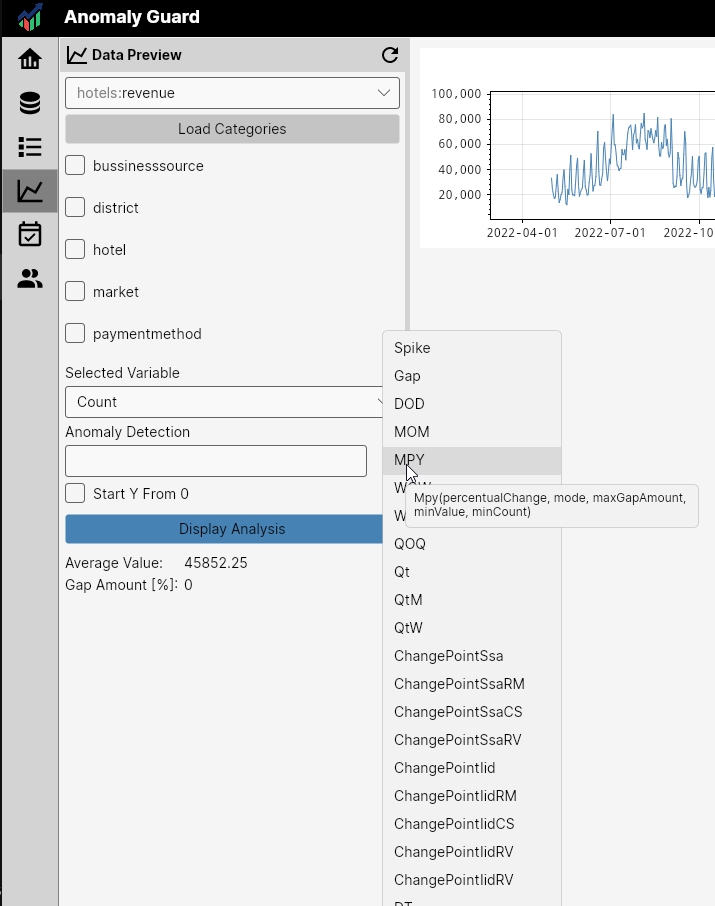Select ChangePointIid from the list

(472, 768)
